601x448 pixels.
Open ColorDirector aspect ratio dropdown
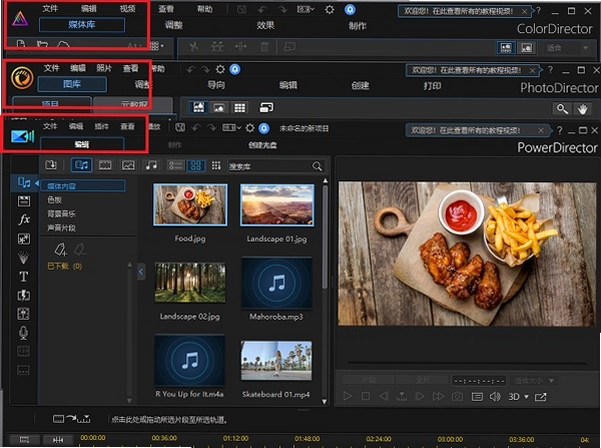click(x=306, y=10)
